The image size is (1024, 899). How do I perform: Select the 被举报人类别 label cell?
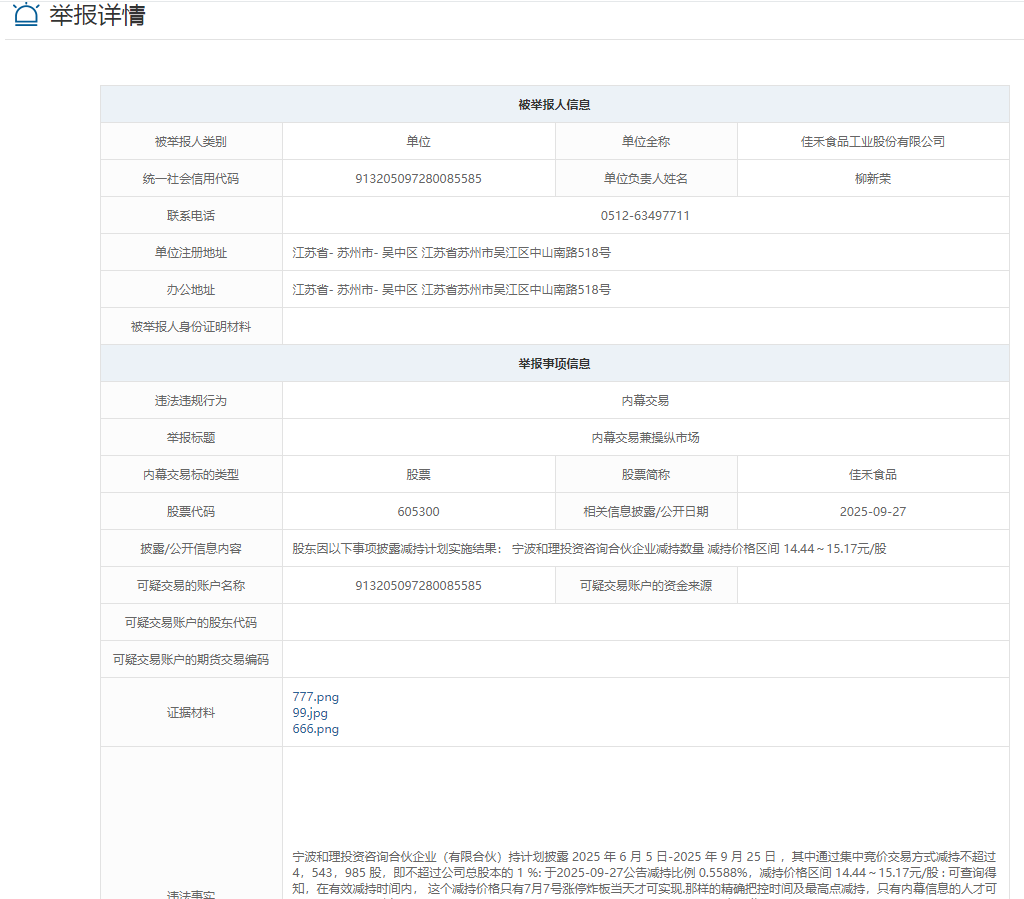(x=191, y=142)
